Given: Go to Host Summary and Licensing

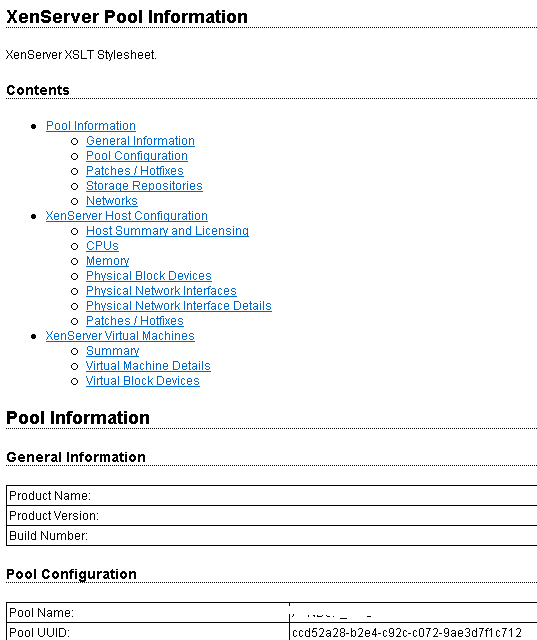Looking at the screenshot, I should pyautogui.click(x=167, y=231).
